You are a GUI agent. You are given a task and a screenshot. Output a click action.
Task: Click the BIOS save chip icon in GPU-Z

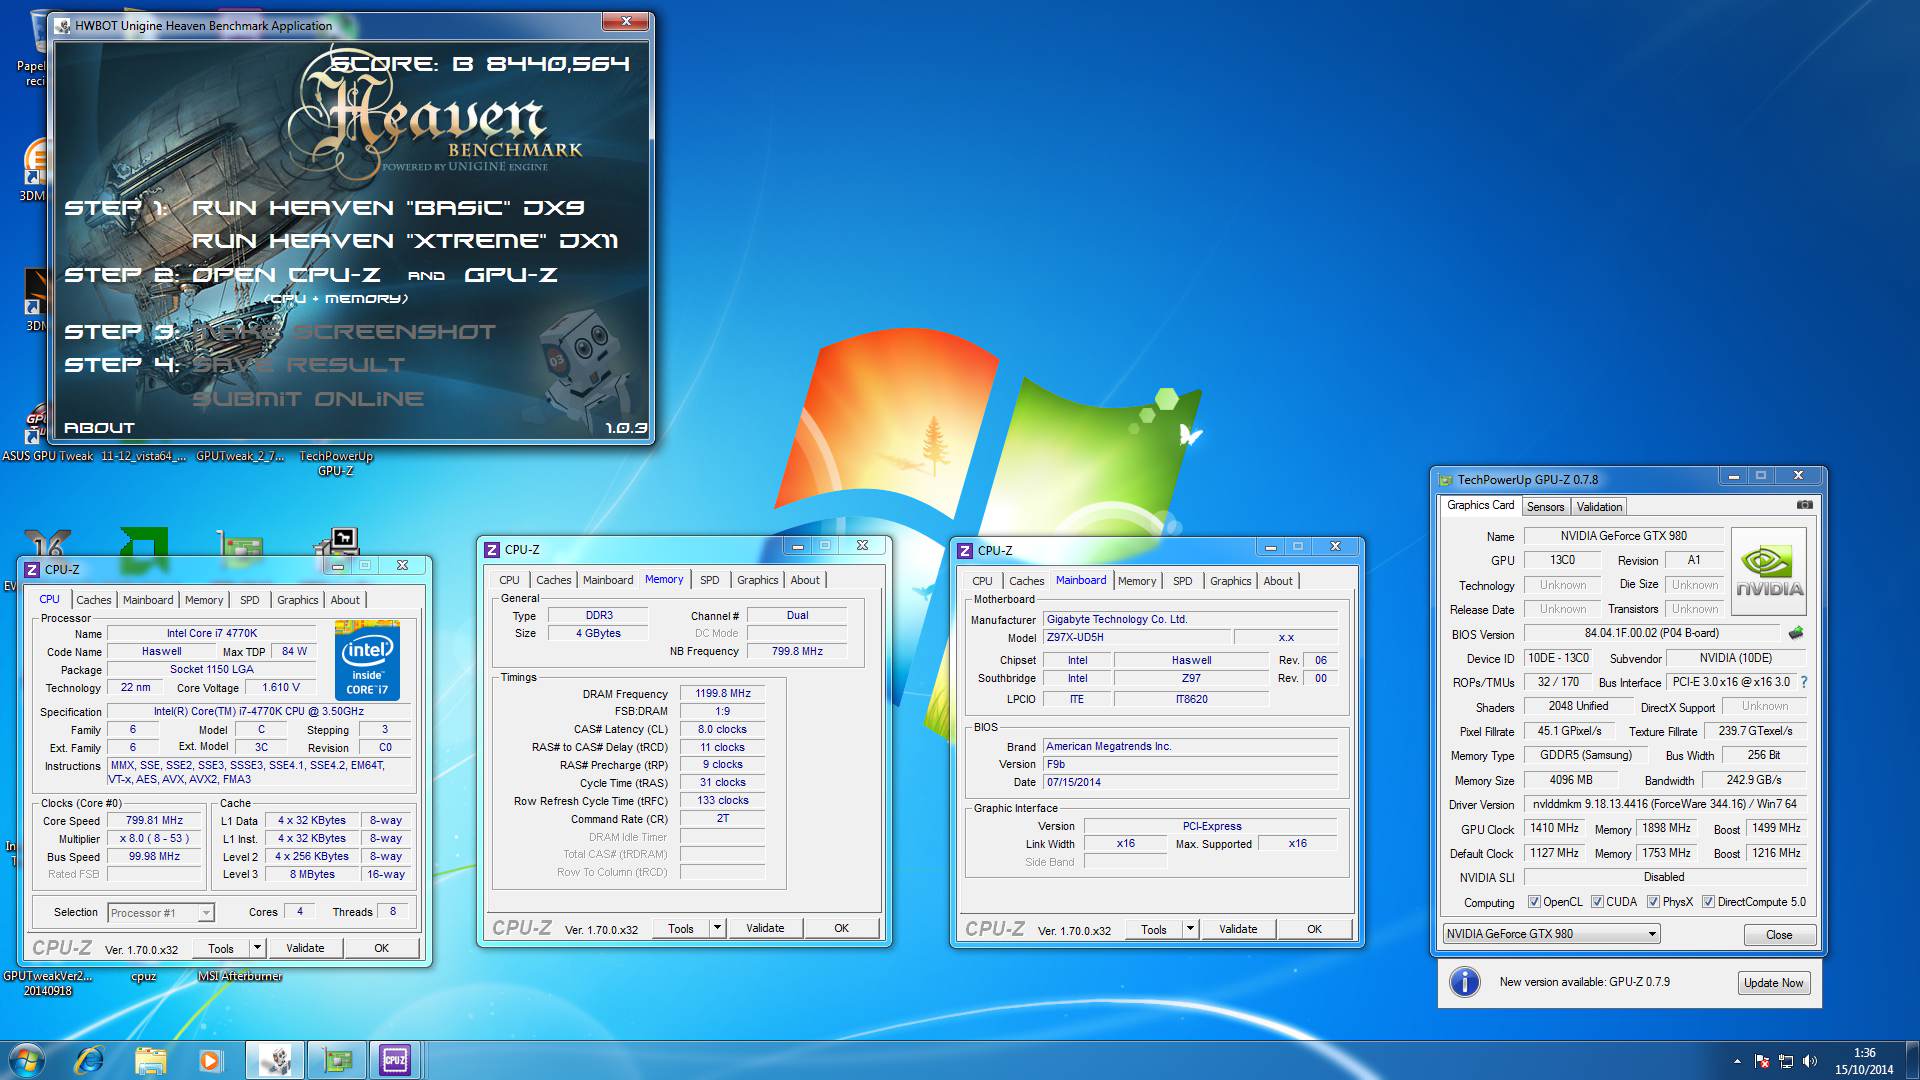(1796, 633)
